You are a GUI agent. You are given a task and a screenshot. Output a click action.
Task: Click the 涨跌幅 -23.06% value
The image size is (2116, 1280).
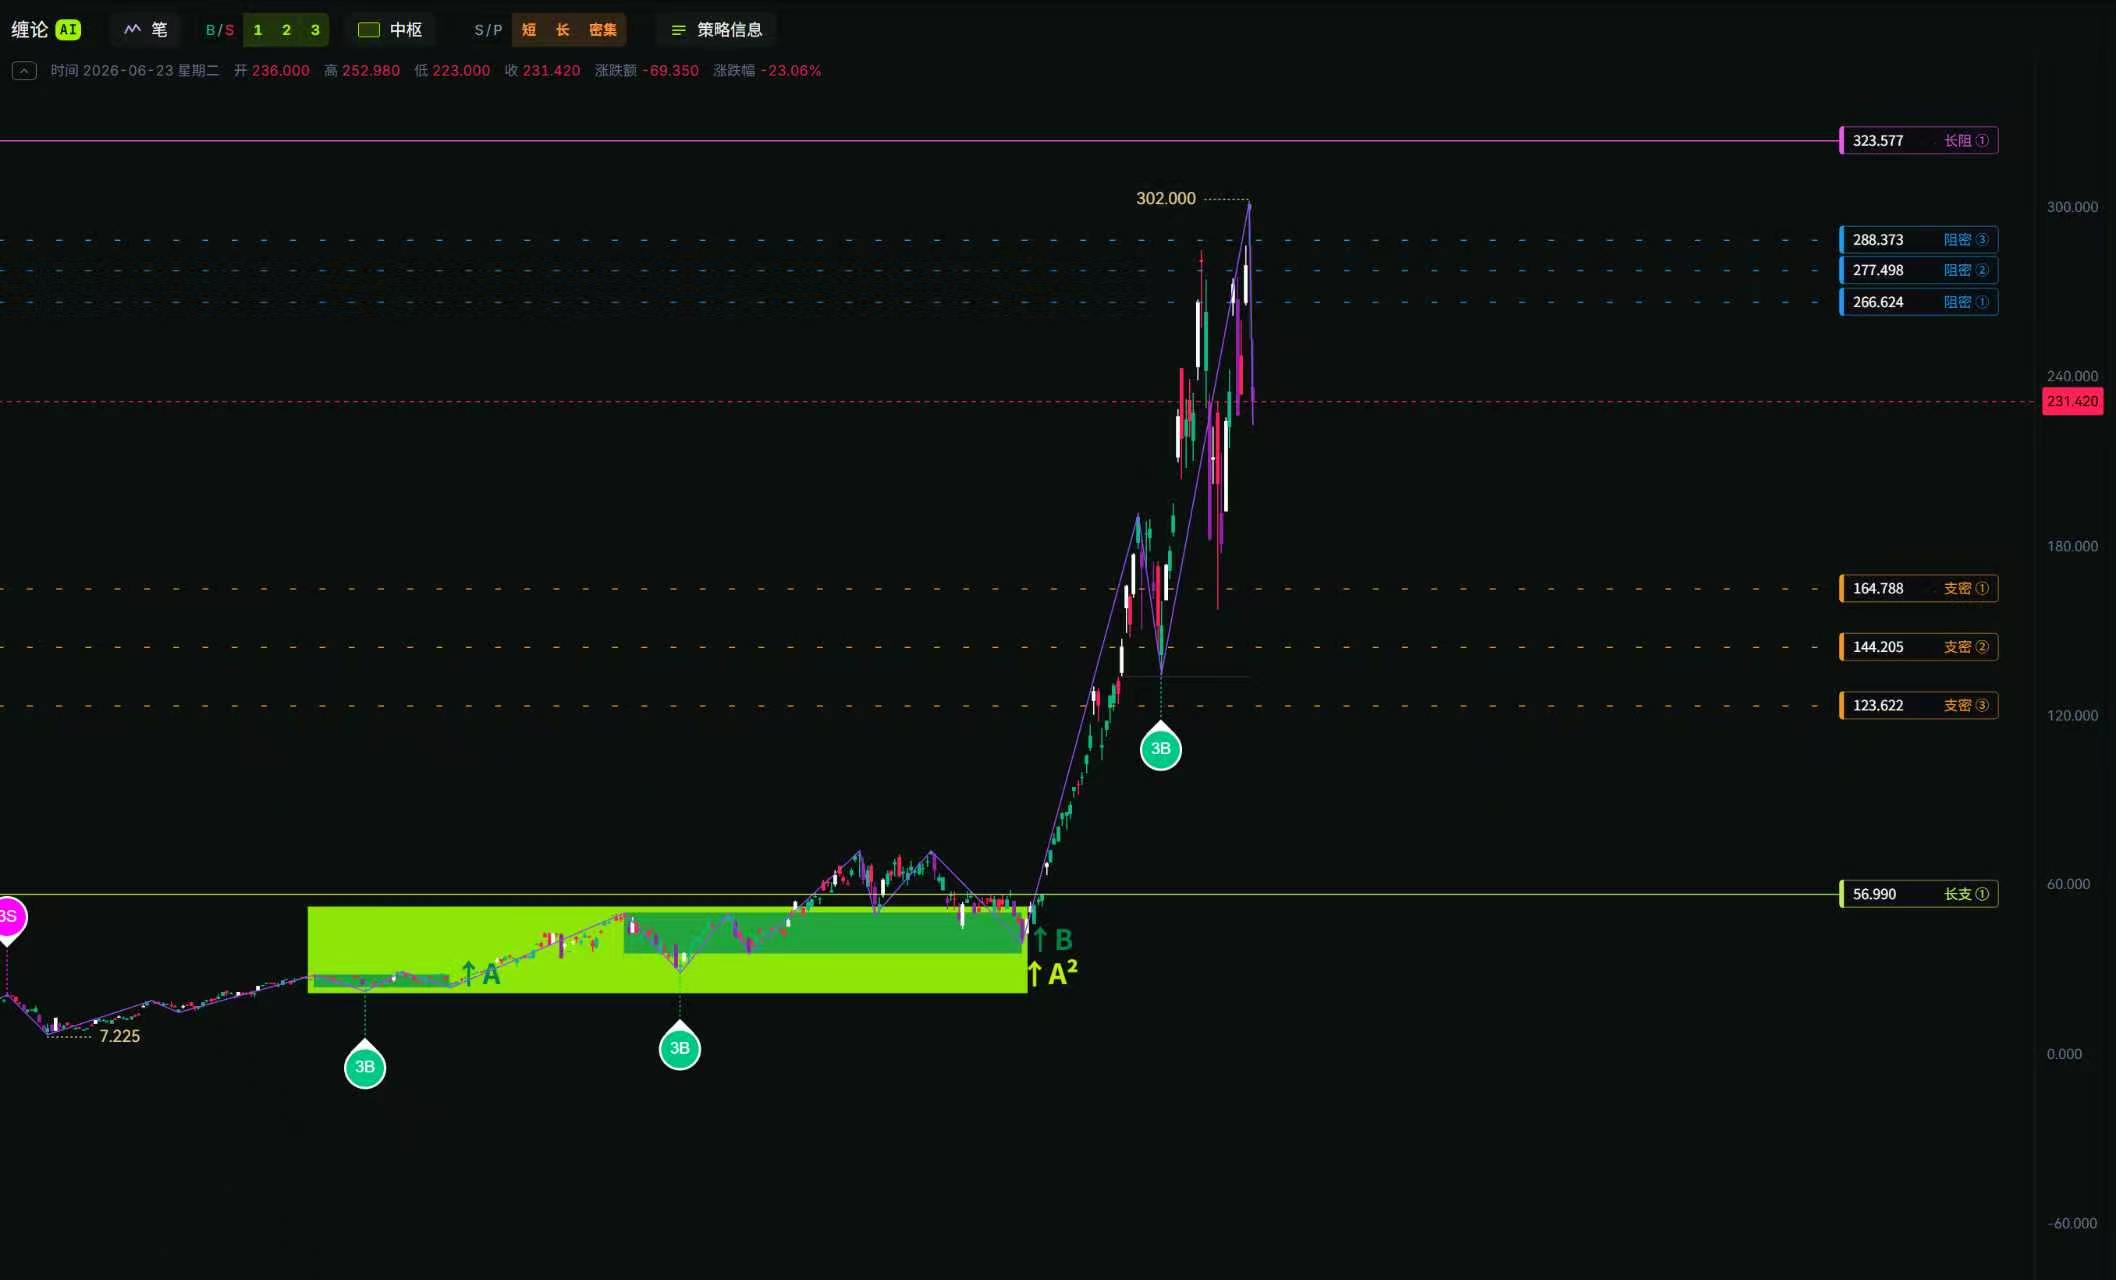tap(790, 71)
